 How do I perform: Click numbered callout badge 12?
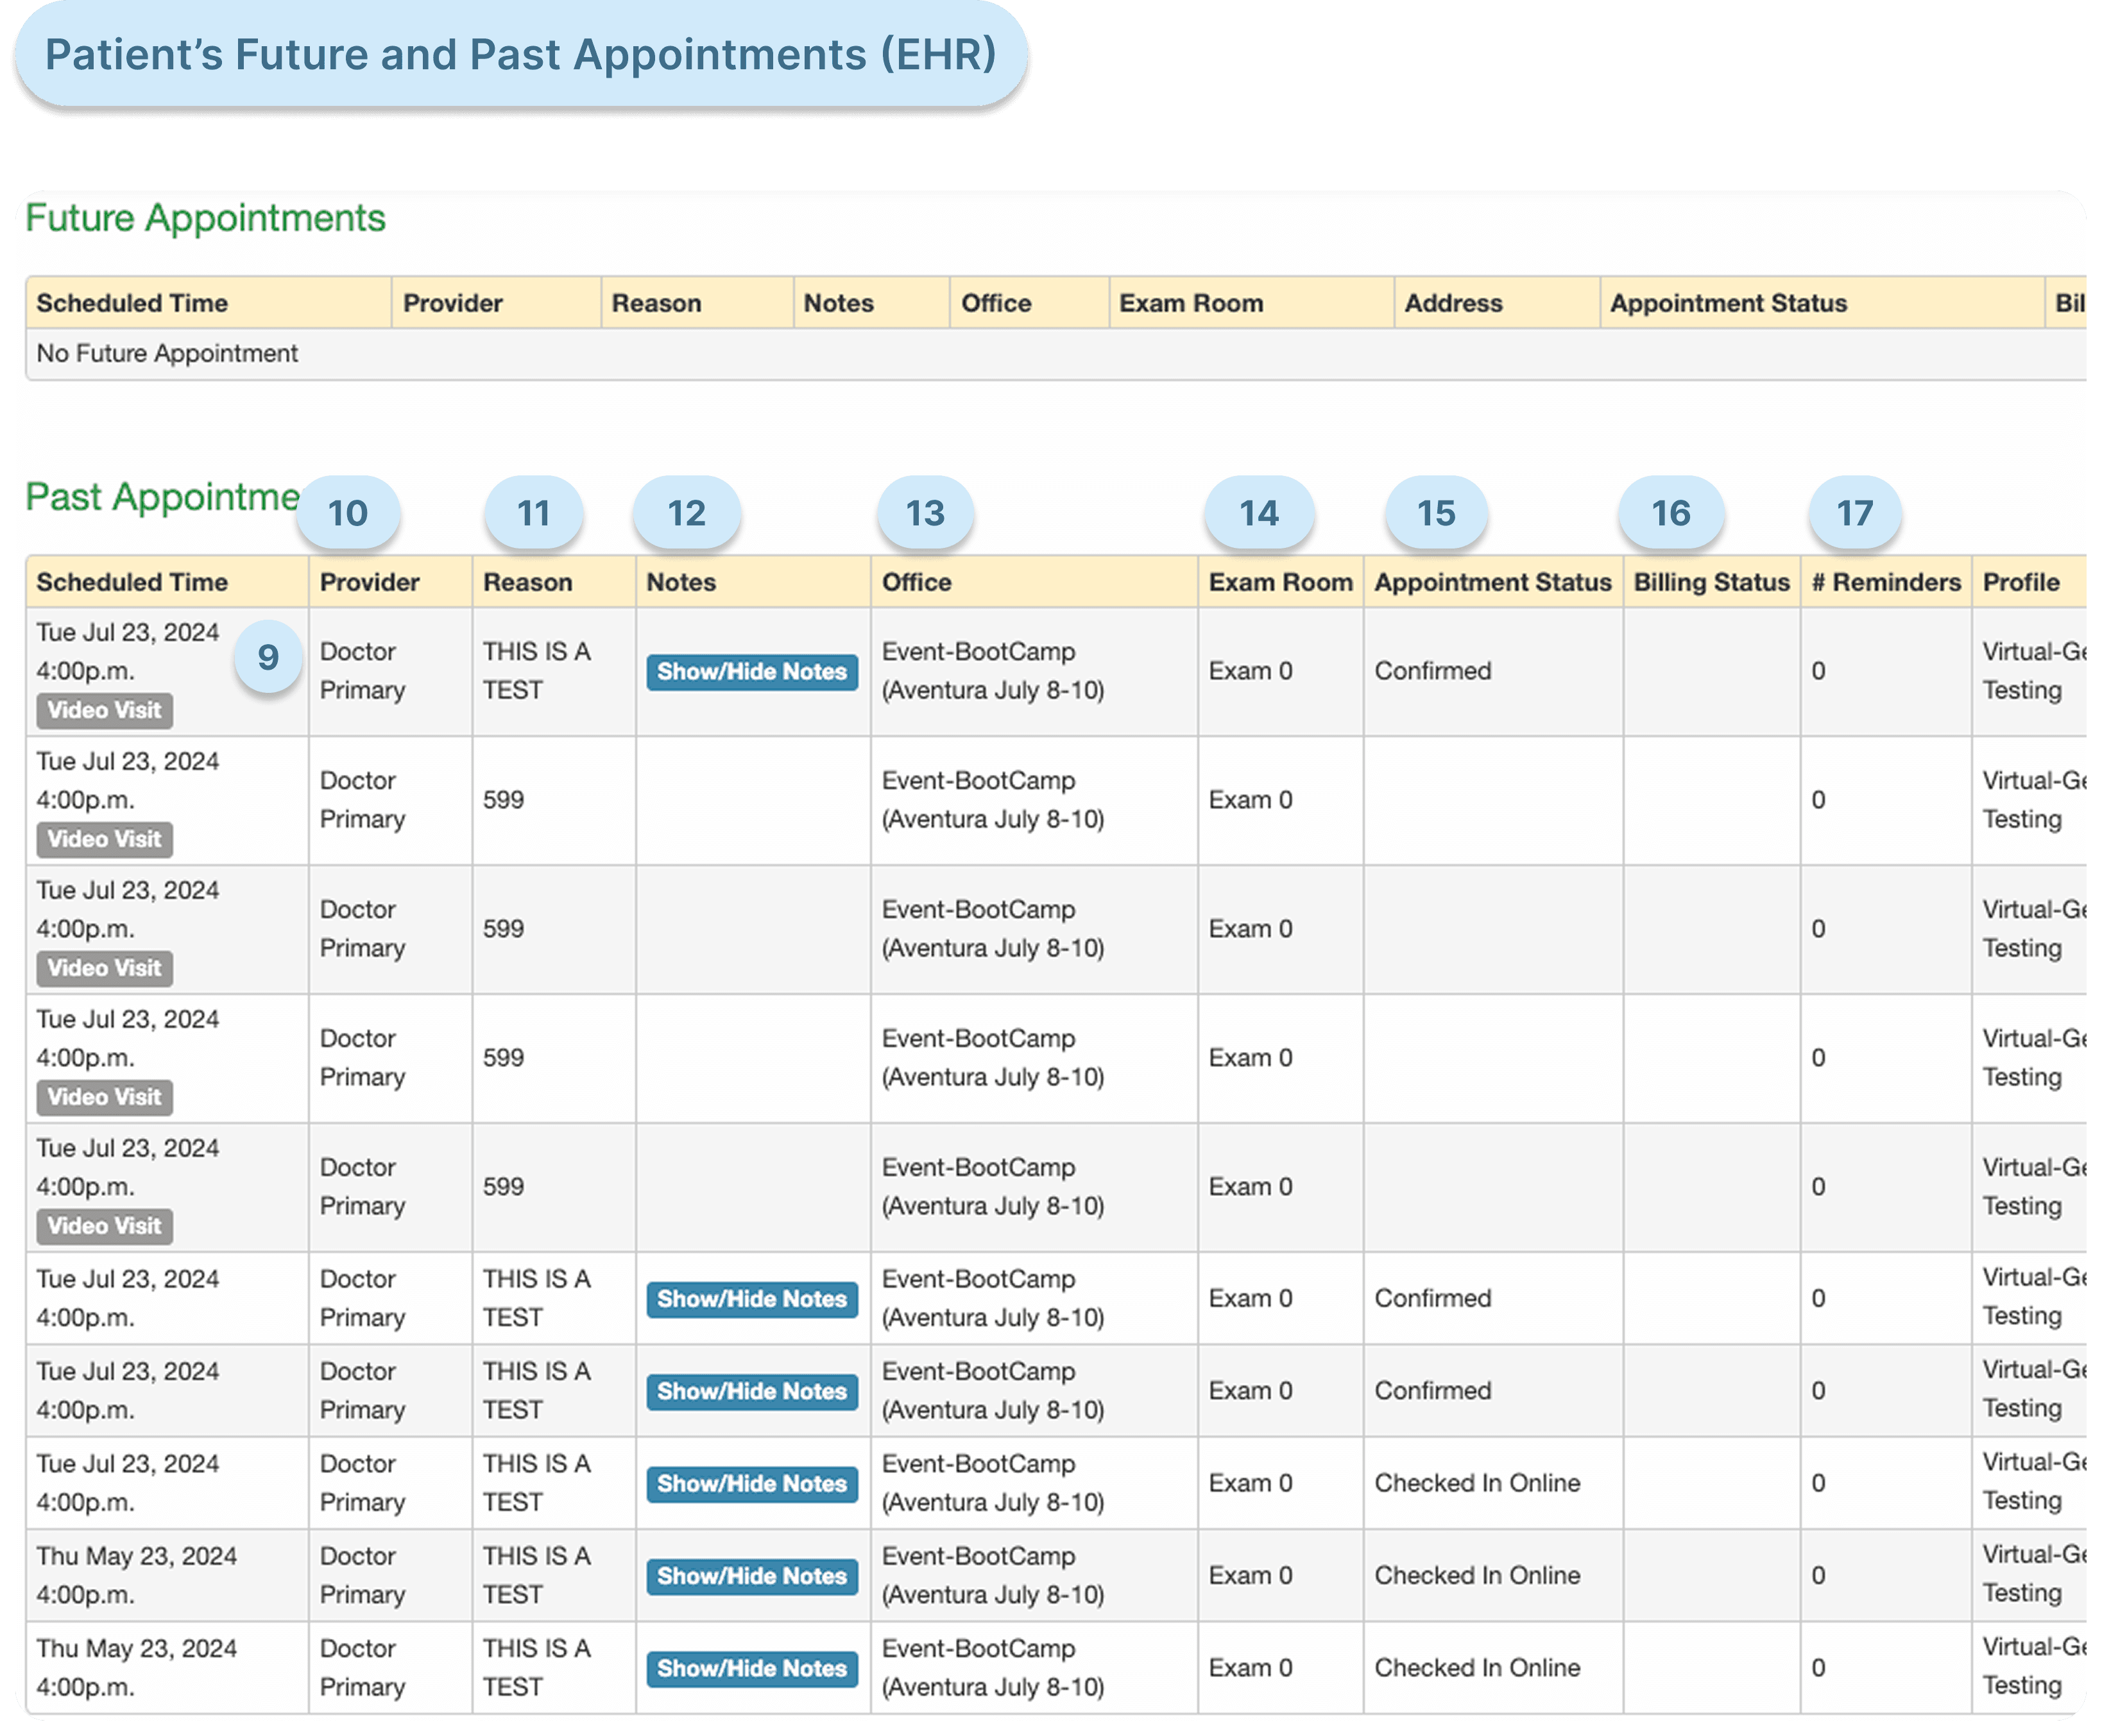pos(686,513)
